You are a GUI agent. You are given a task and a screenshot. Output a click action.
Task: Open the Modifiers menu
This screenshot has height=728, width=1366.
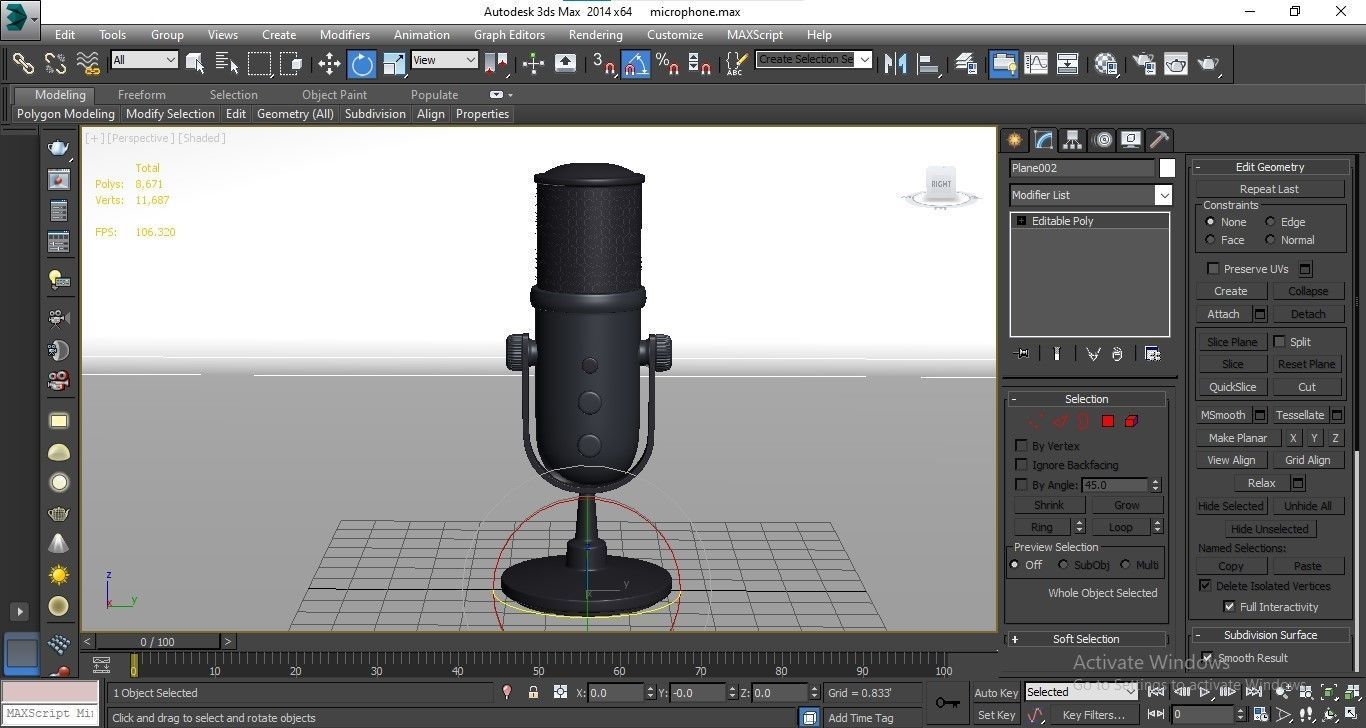tap(344, 34)
